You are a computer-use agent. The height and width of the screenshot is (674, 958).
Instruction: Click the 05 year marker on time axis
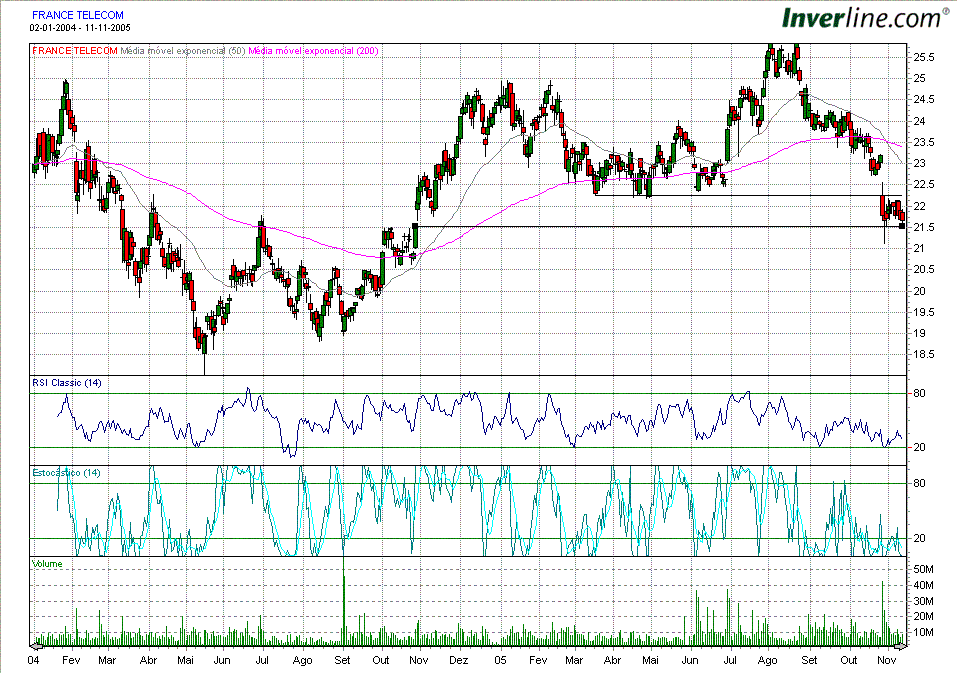click(x=498, y=661)
